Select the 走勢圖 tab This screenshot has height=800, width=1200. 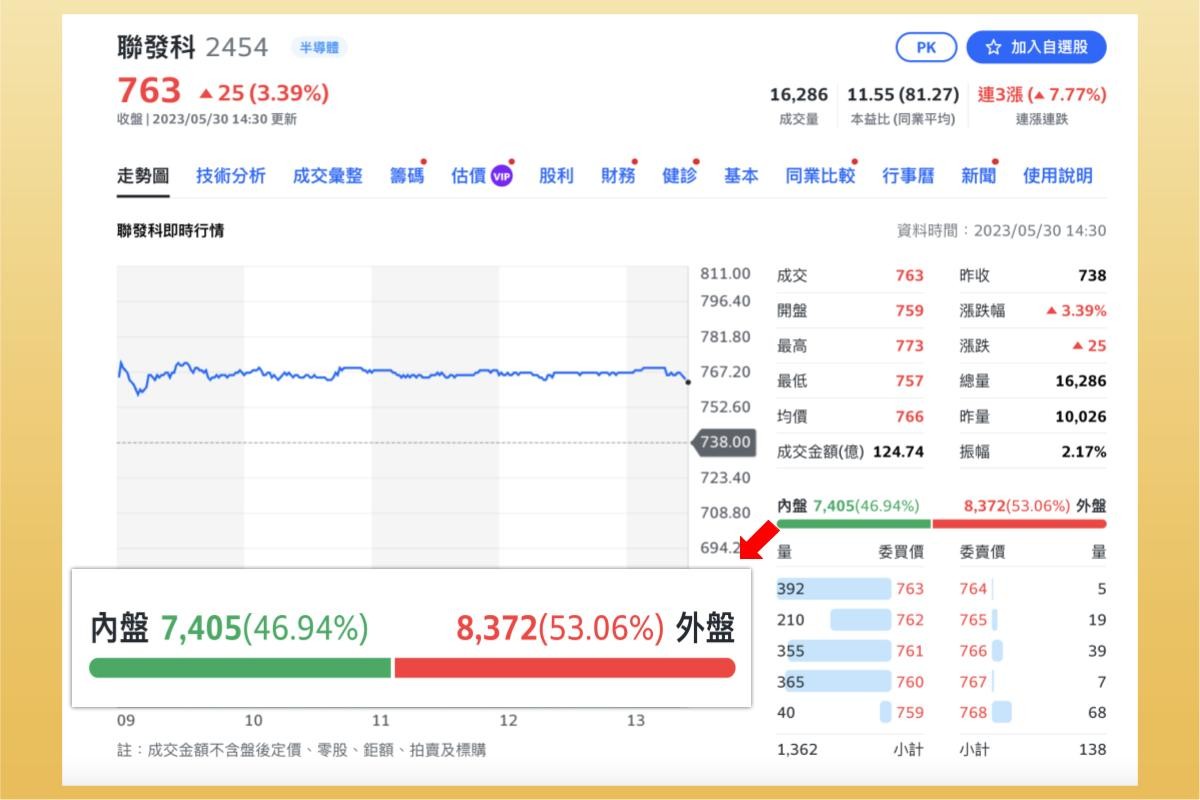click(143, 176)
